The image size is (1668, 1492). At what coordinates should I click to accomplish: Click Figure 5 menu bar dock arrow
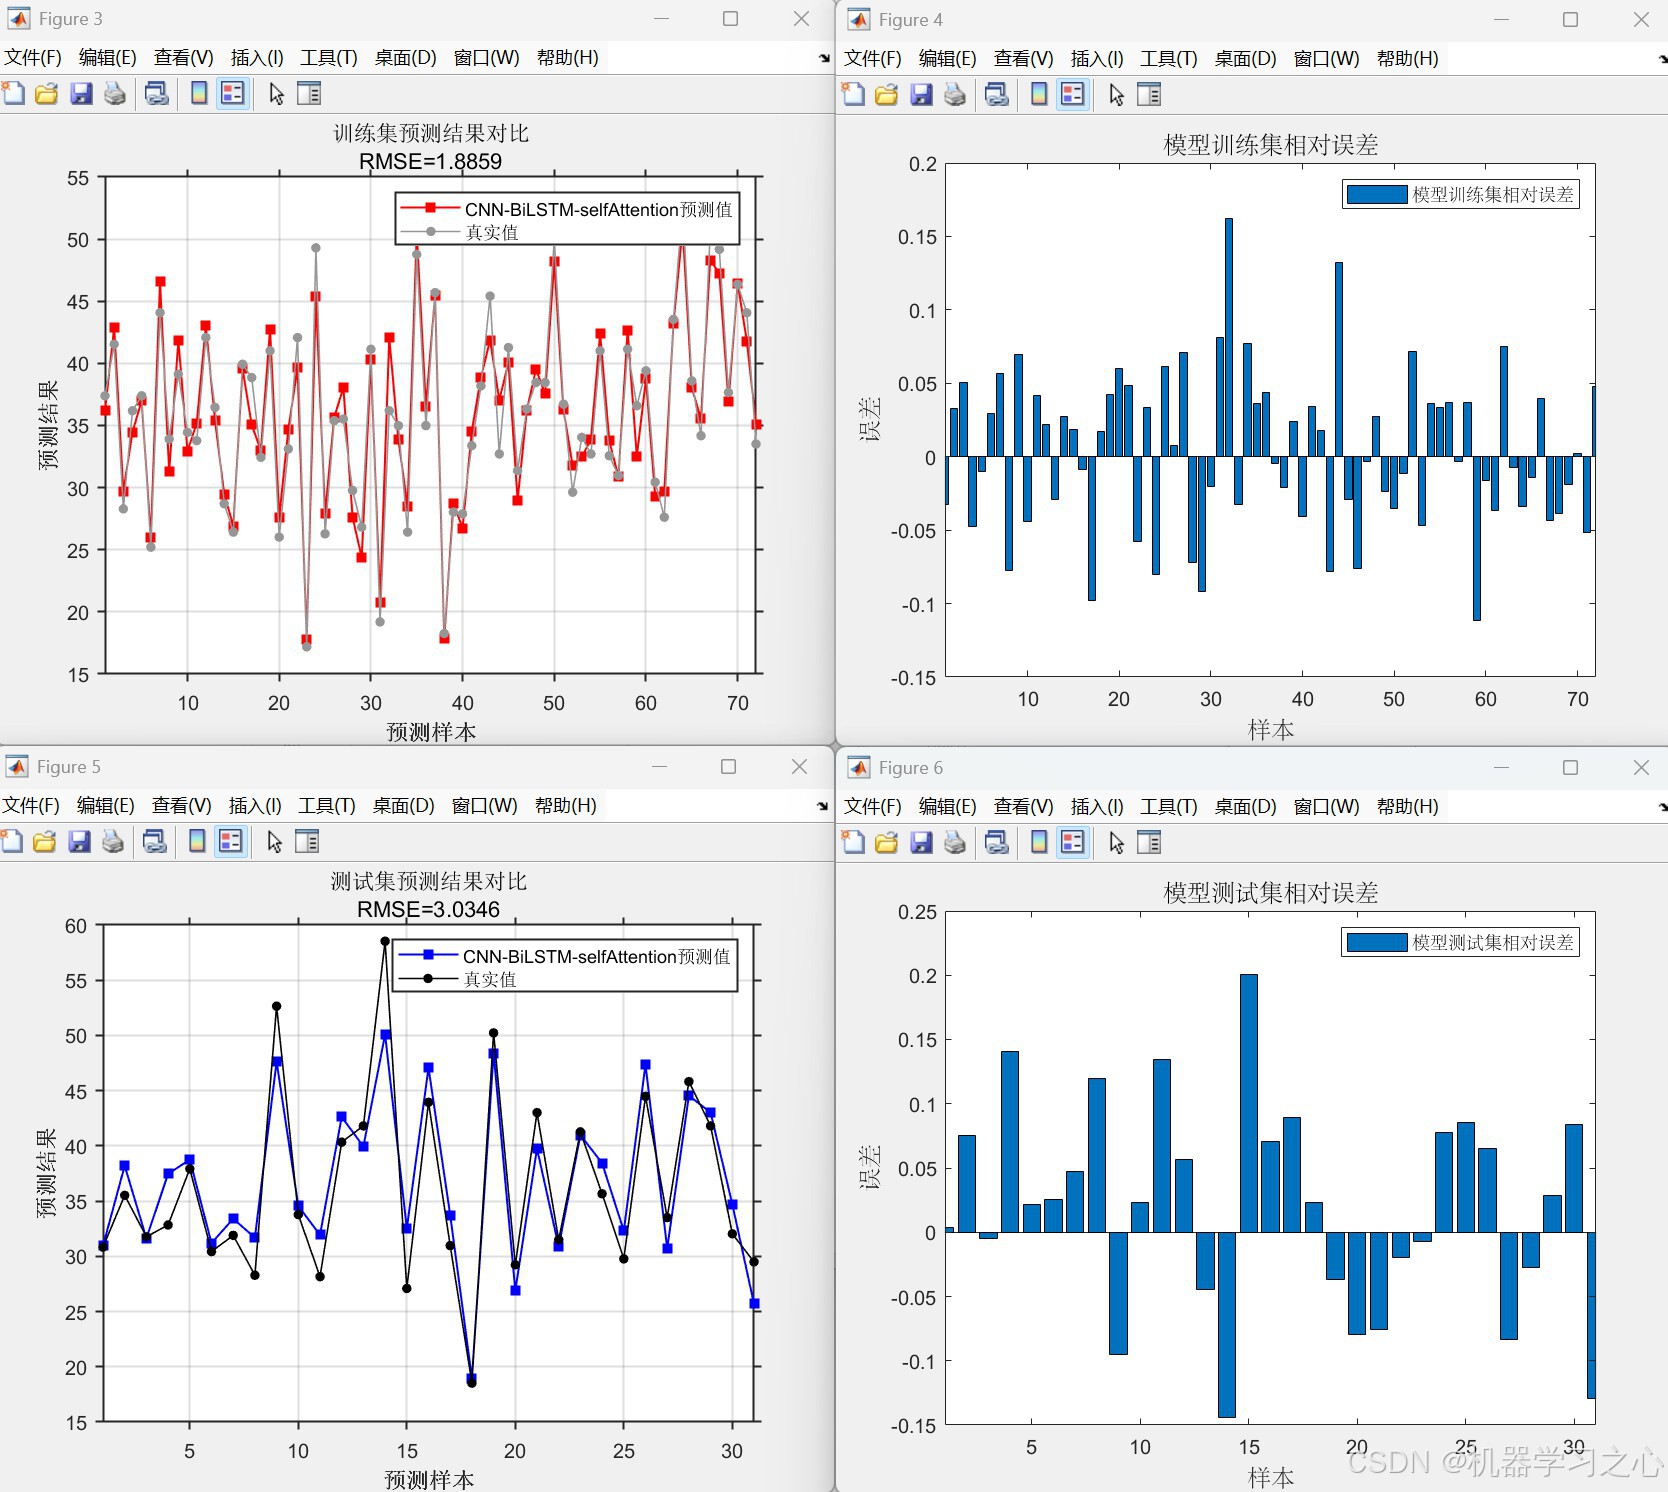click(x=822, y=806)
